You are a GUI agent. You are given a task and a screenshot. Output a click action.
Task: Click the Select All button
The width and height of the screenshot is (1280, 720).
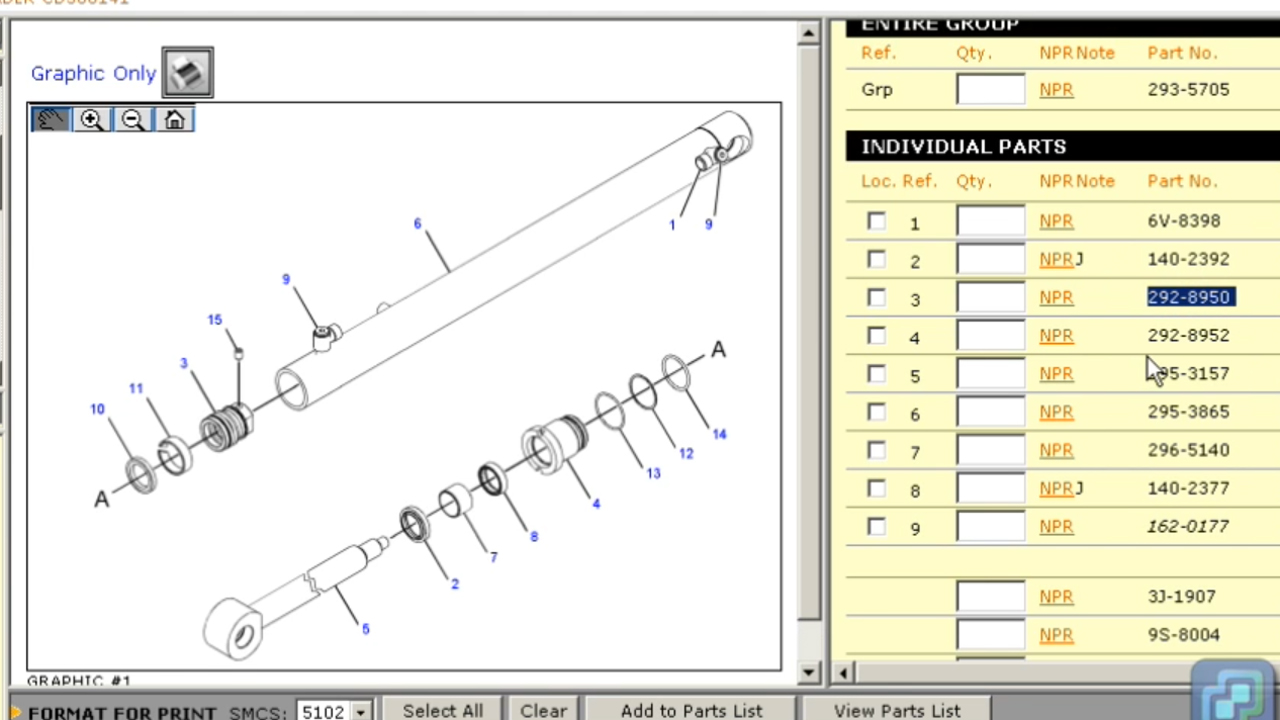(x=443, y=710)
